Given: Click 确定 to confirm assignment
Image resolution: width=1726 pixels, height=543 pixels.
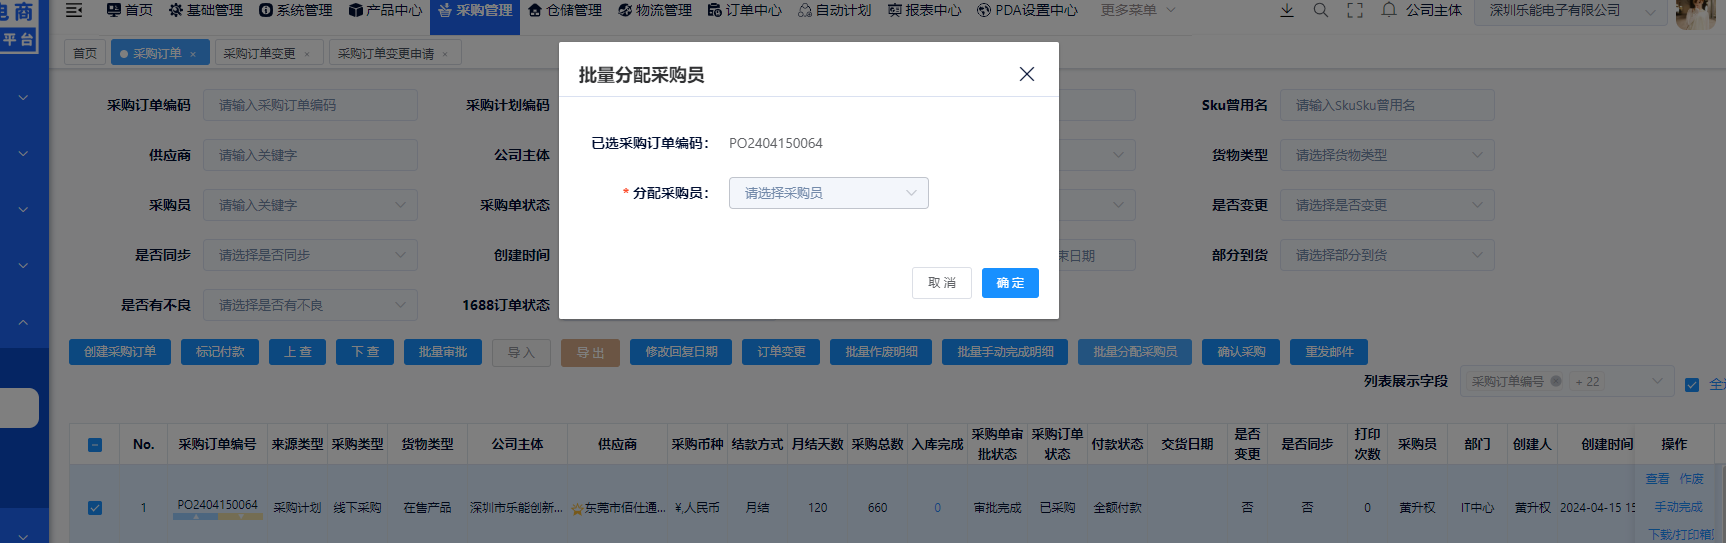Looking at the screenshot, I should click(x=1010, y=283).
